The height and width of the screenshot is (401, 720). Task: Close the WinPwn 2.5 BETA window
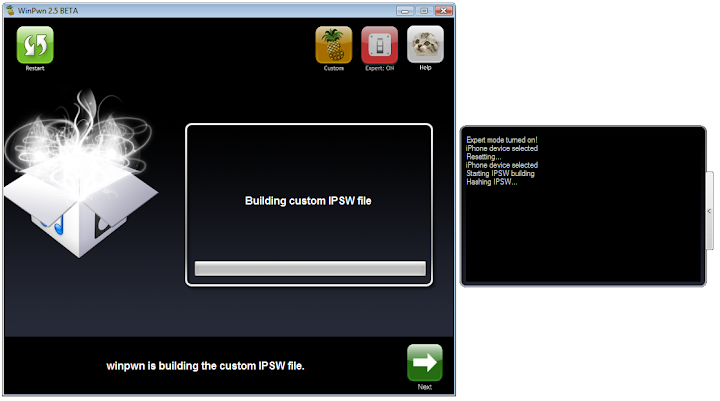(444, 11)
